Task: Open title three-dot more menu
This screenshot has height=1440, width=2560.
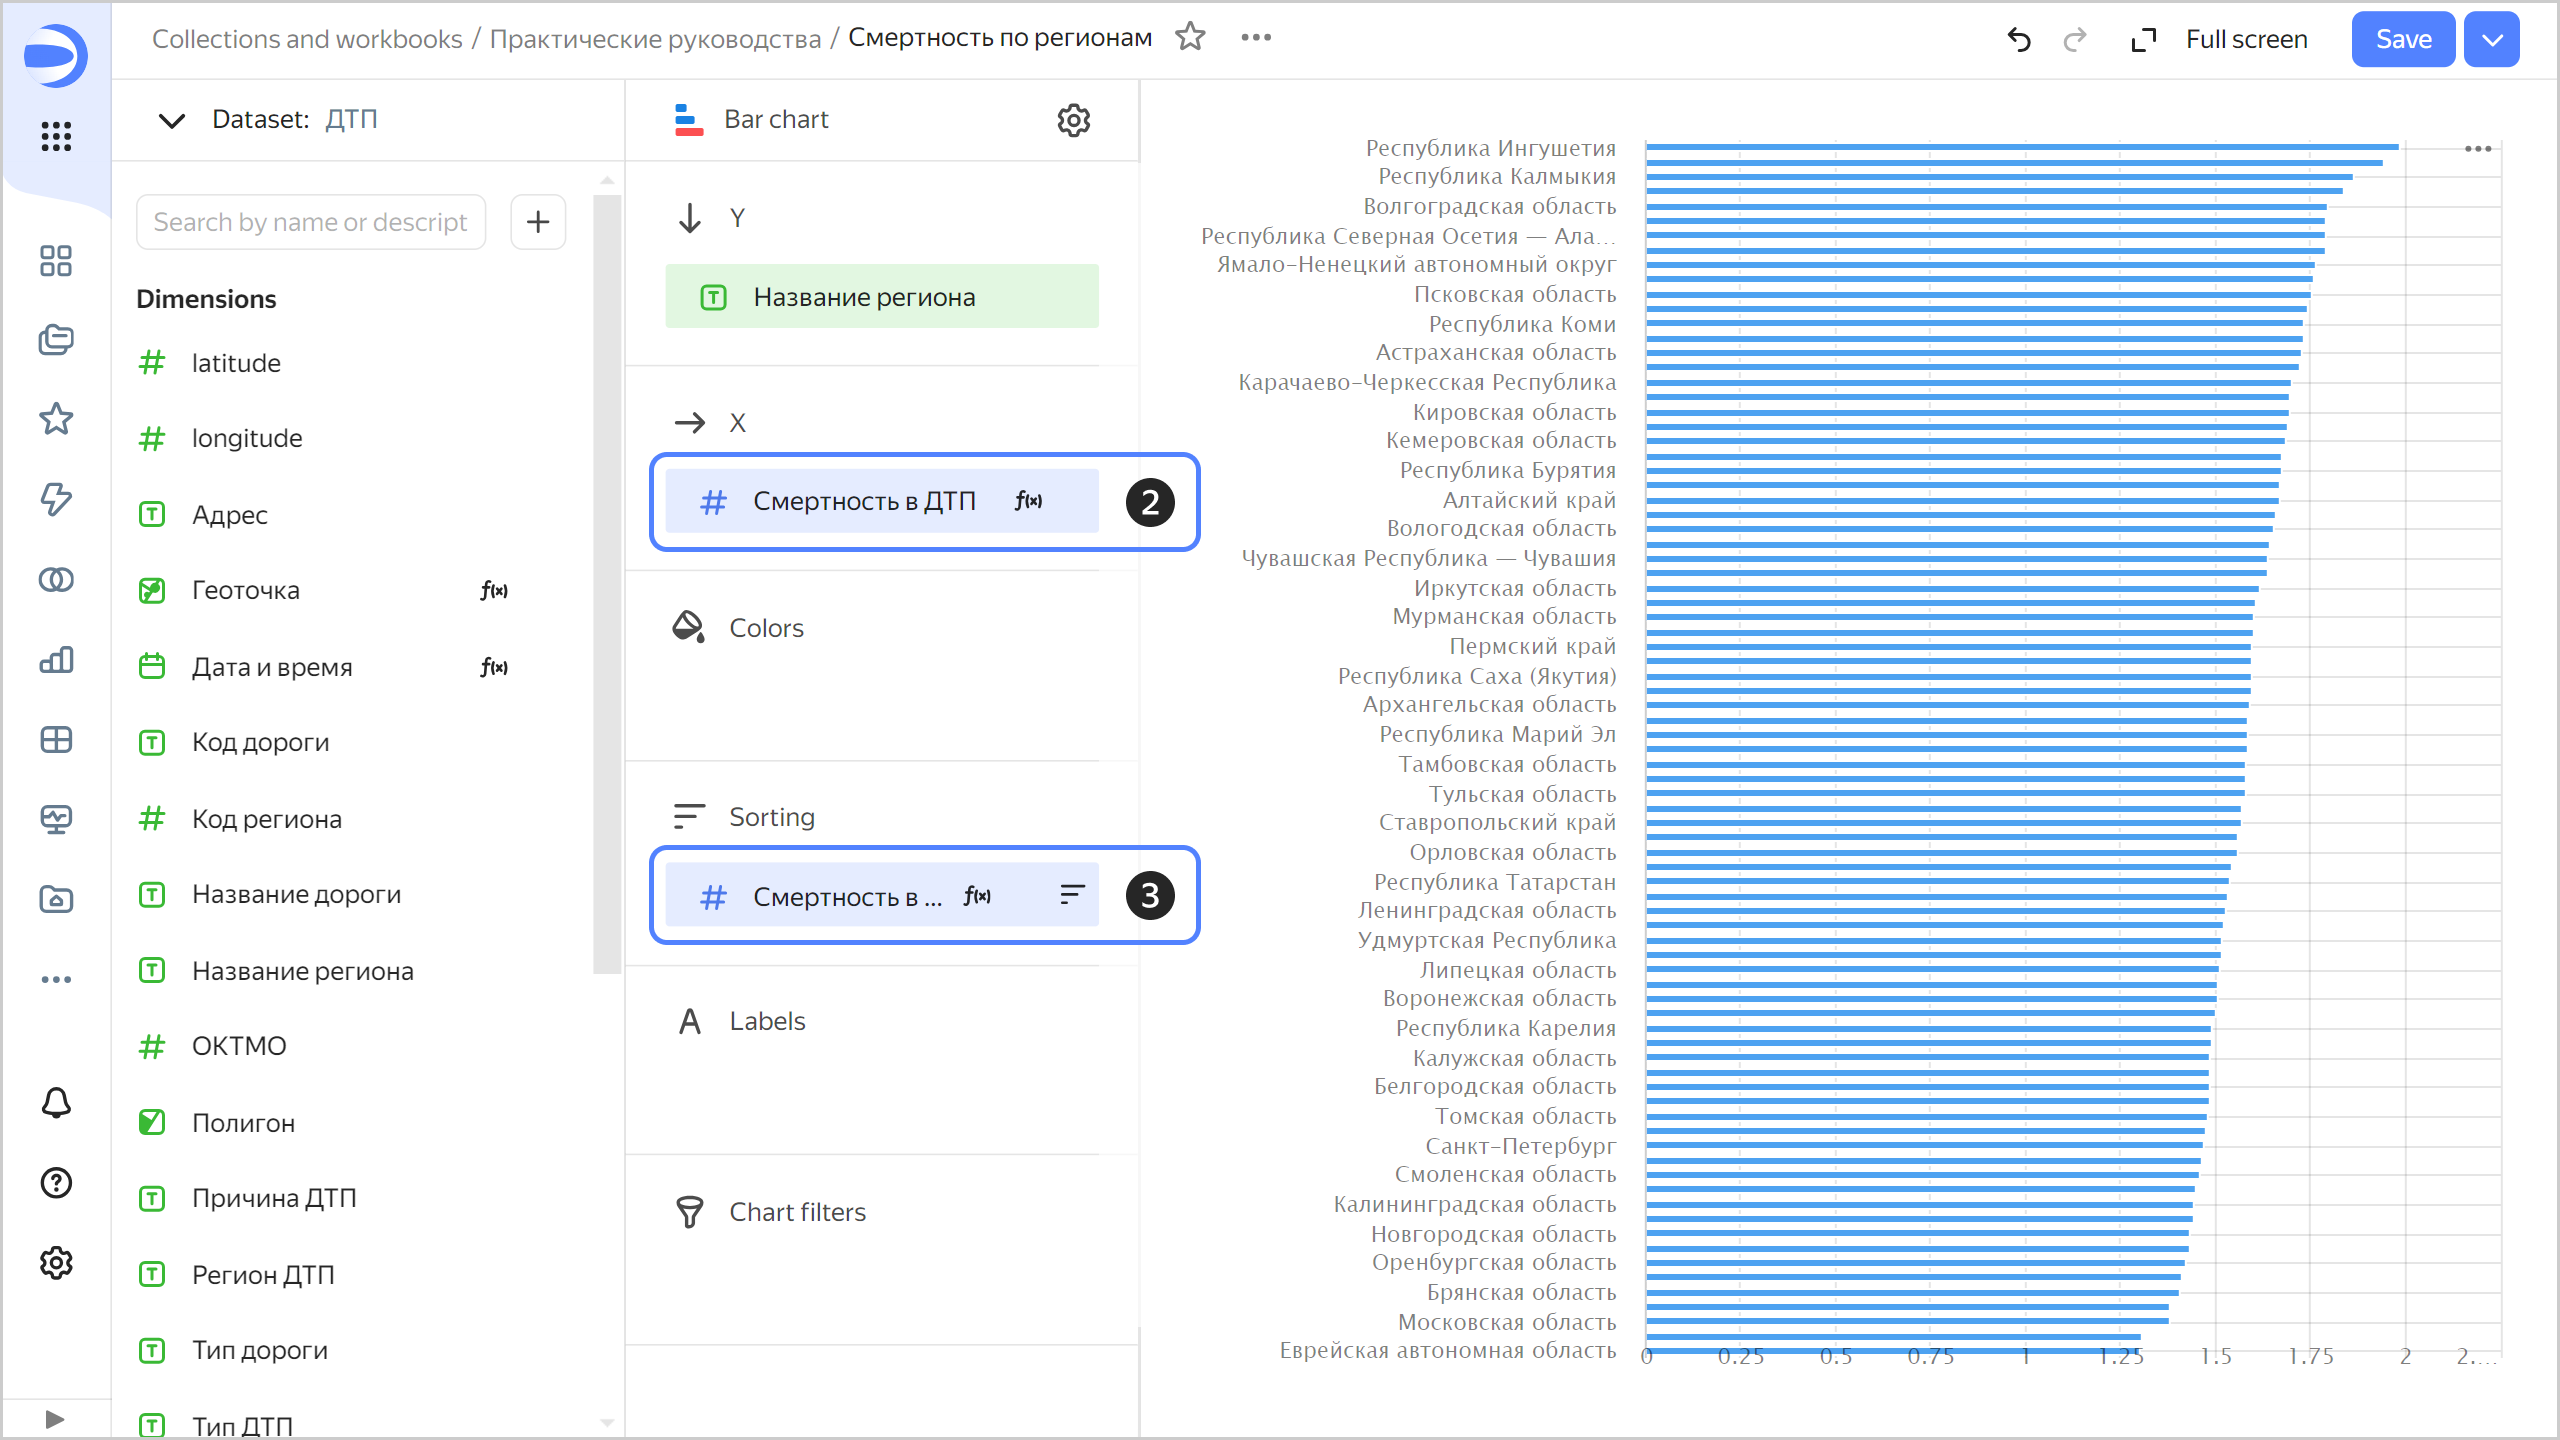Action: coord(1256,37)
